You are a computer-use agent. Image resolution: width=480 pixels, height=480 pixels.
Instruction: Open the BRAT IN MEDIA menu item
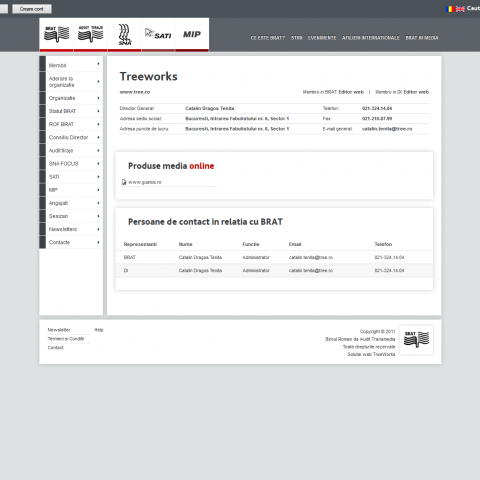[x=422, y=38]
